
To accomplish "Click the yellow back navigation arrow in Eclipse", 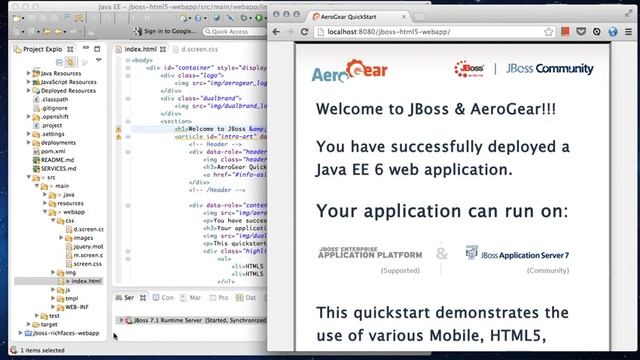I will (47, 31).
